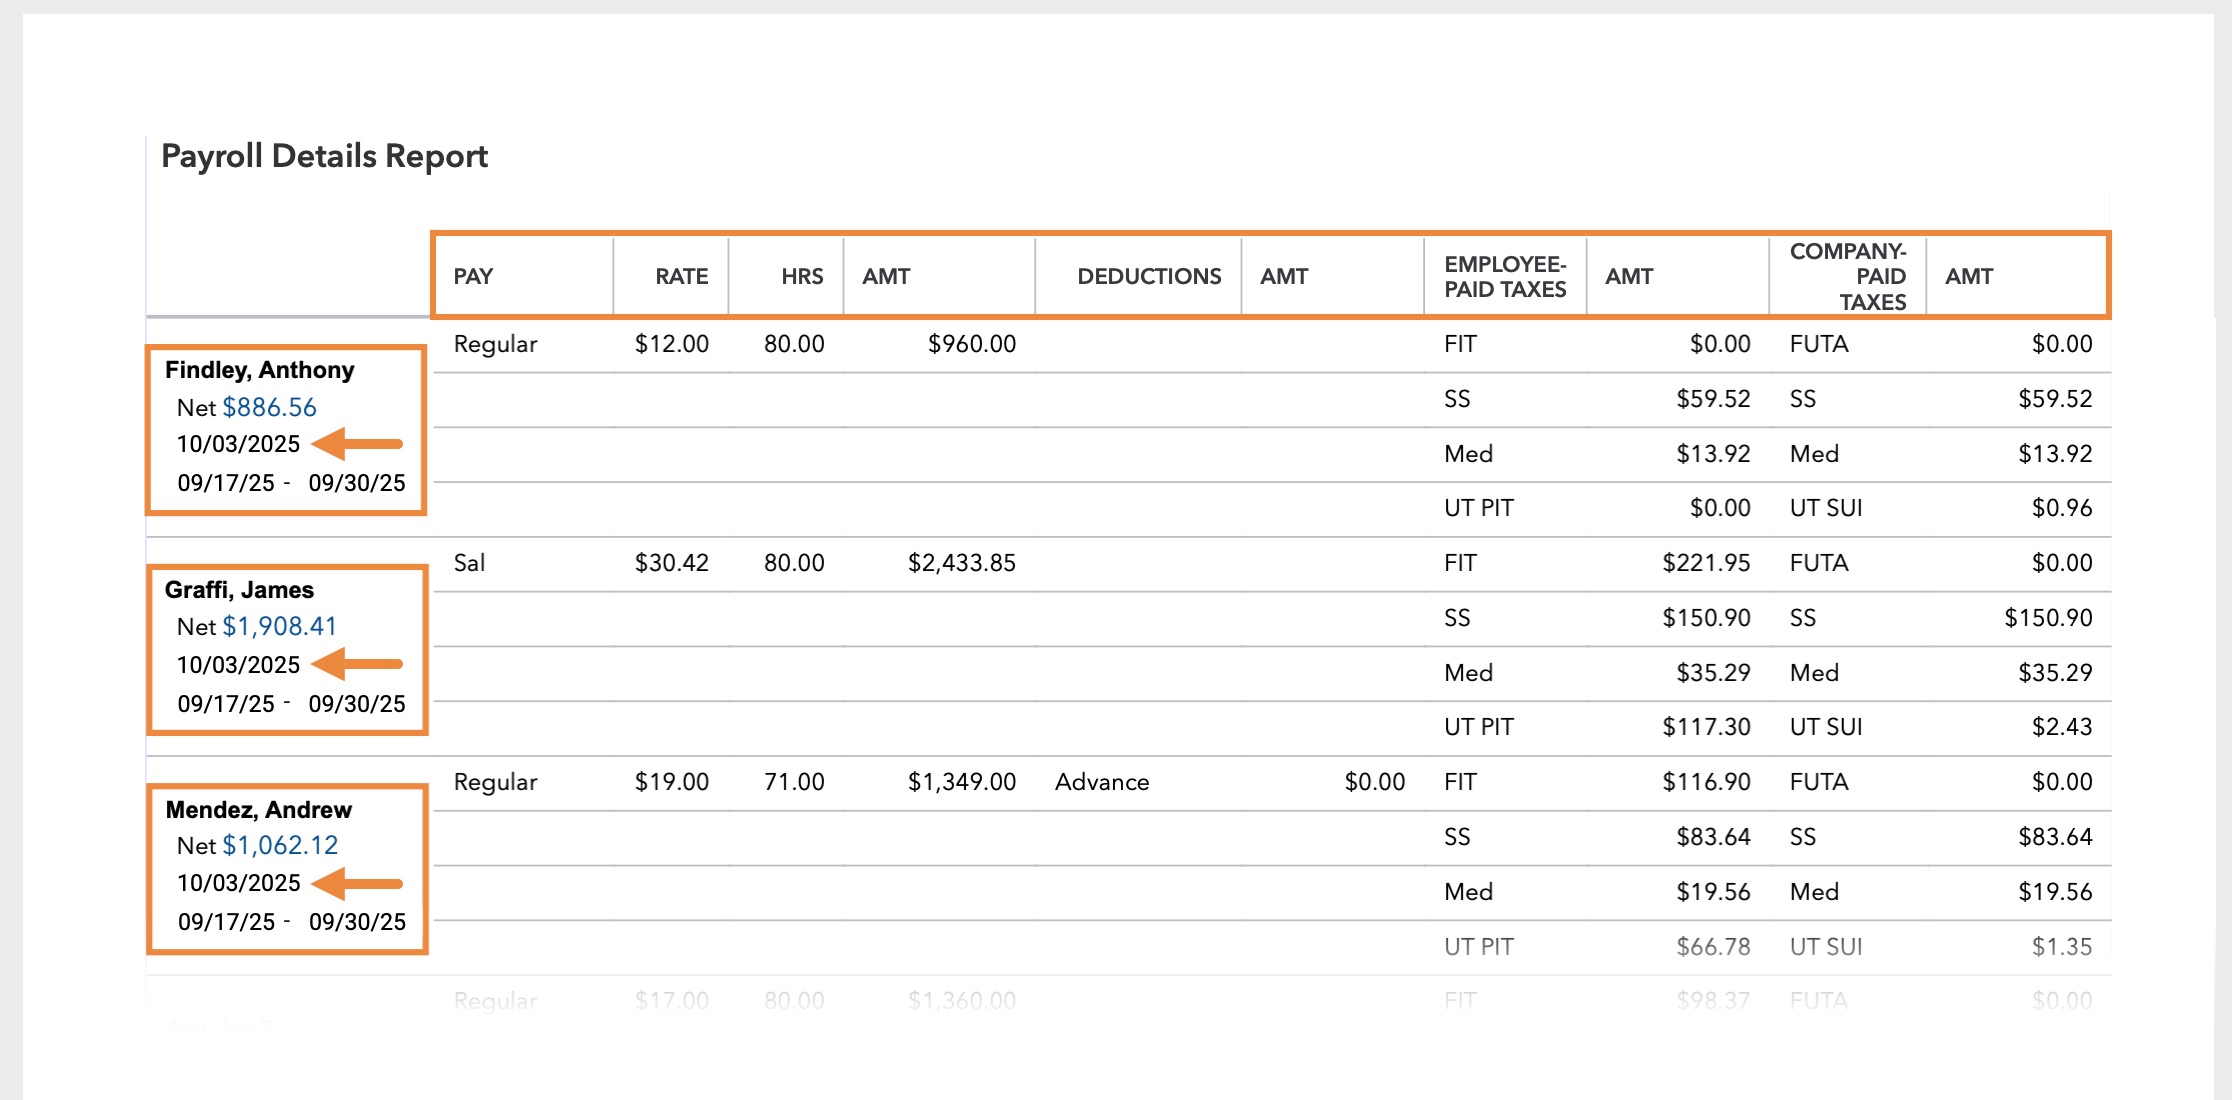This screenshot has height=1100, width=2232.
Task: Click the arrow beside Findley's 10/03/2025 date
Action: pos(357,443)
